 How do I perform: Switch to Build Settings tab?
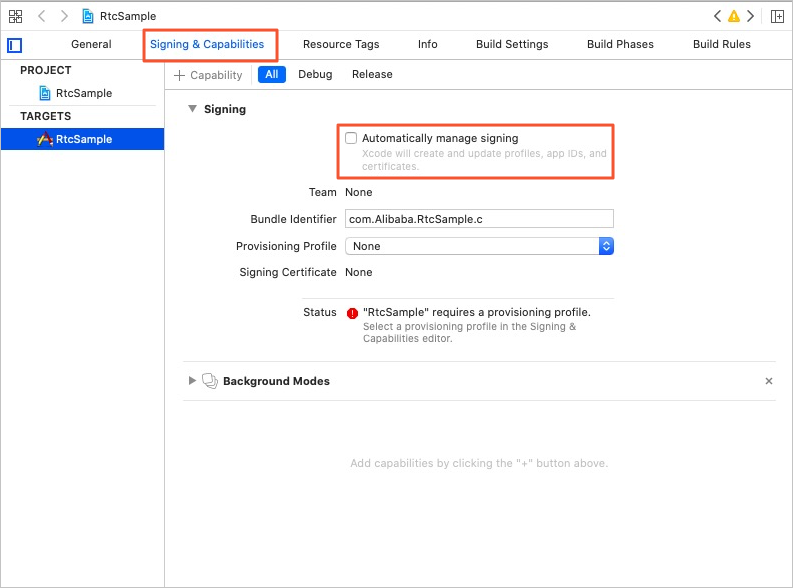pos(512,44)
